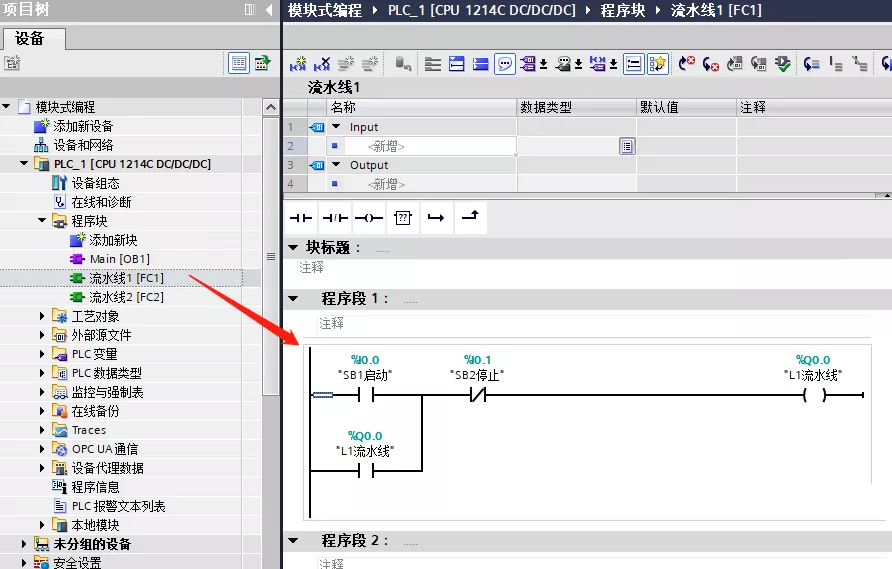
Task: Insert a normally open contact
Action: click(x=301, y=217)
